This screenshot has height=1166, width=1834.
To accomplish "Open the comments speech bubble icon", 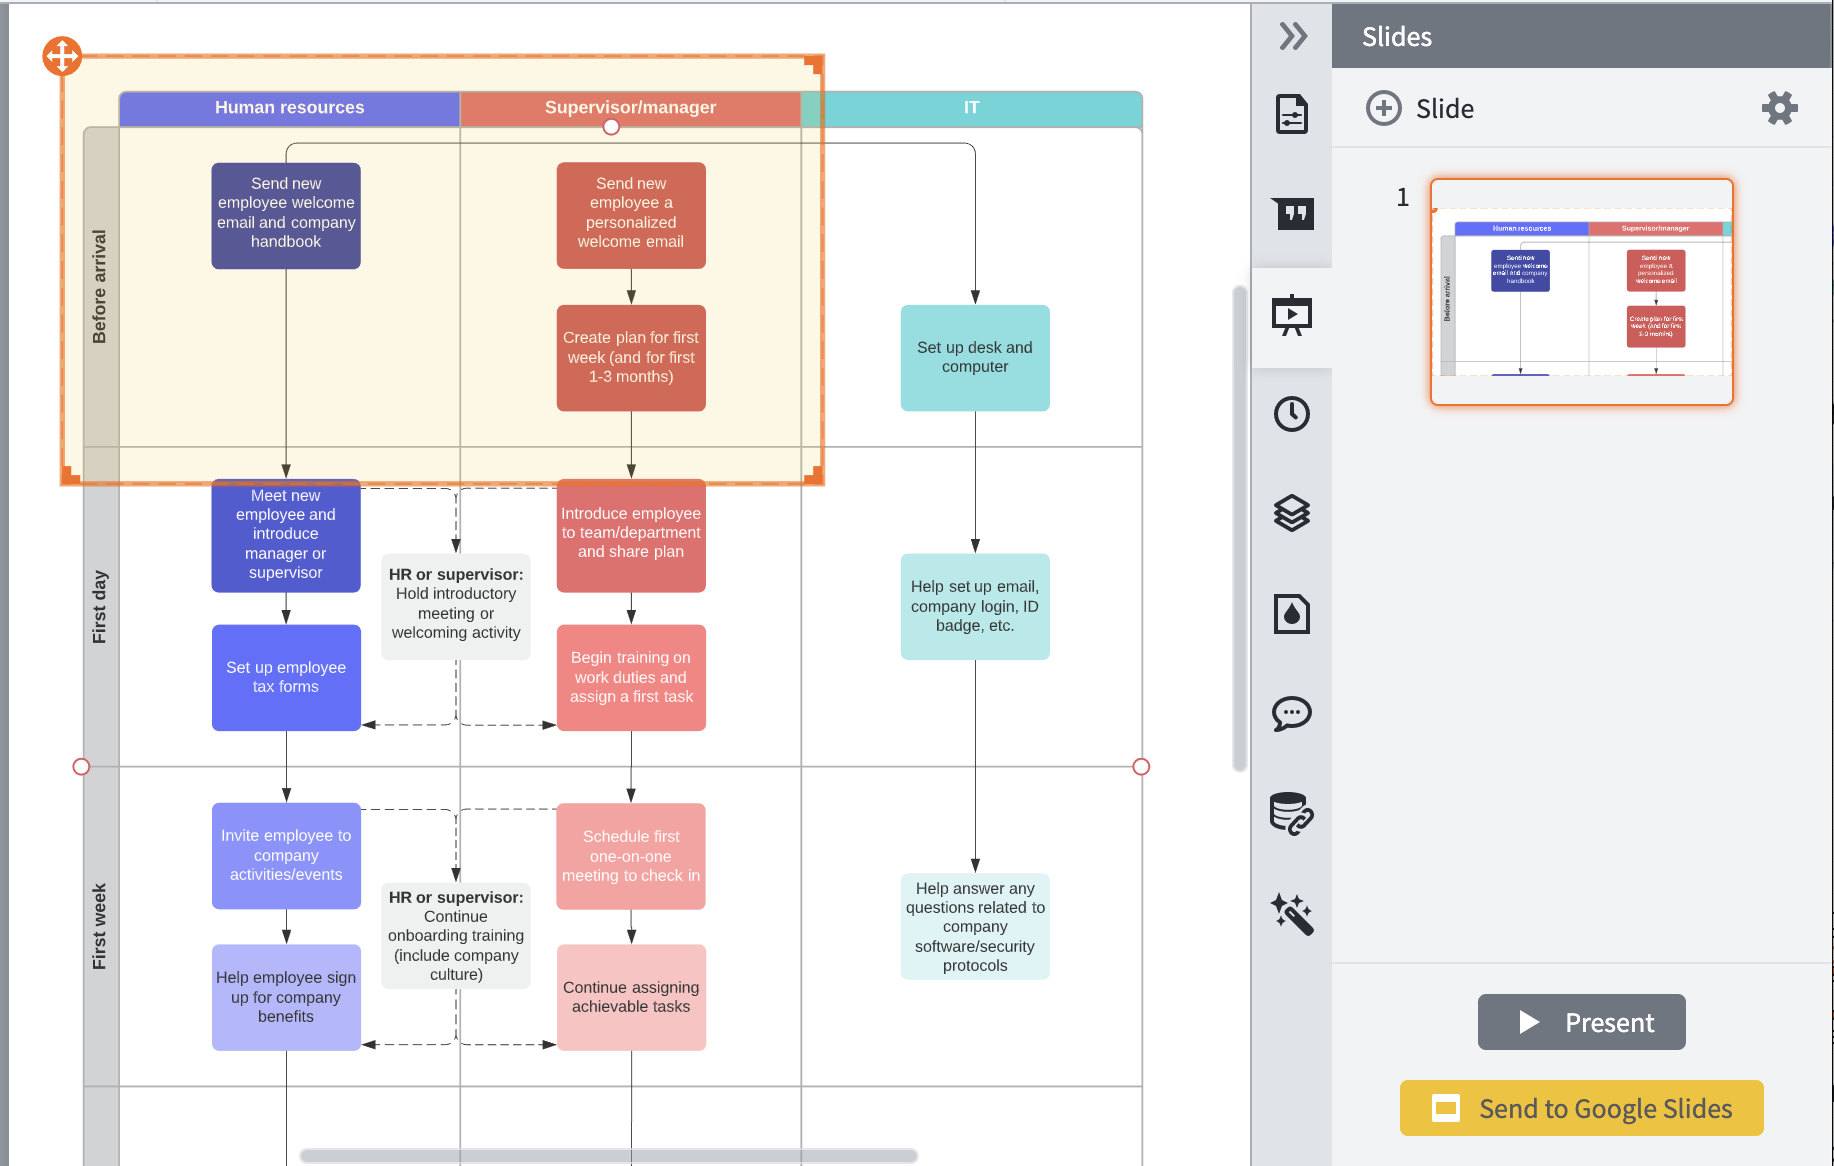I will [x=1292, y=714].
